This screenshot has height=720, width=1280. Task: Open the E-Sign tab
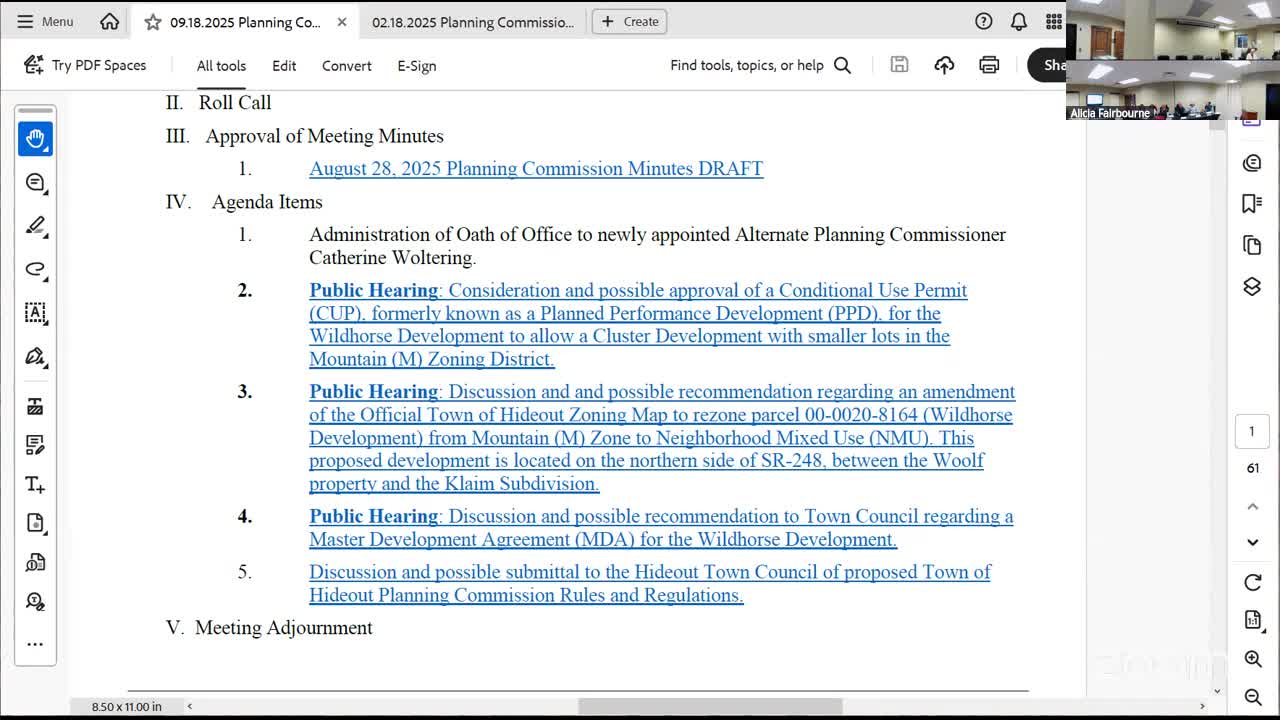(x=417, y=66)
